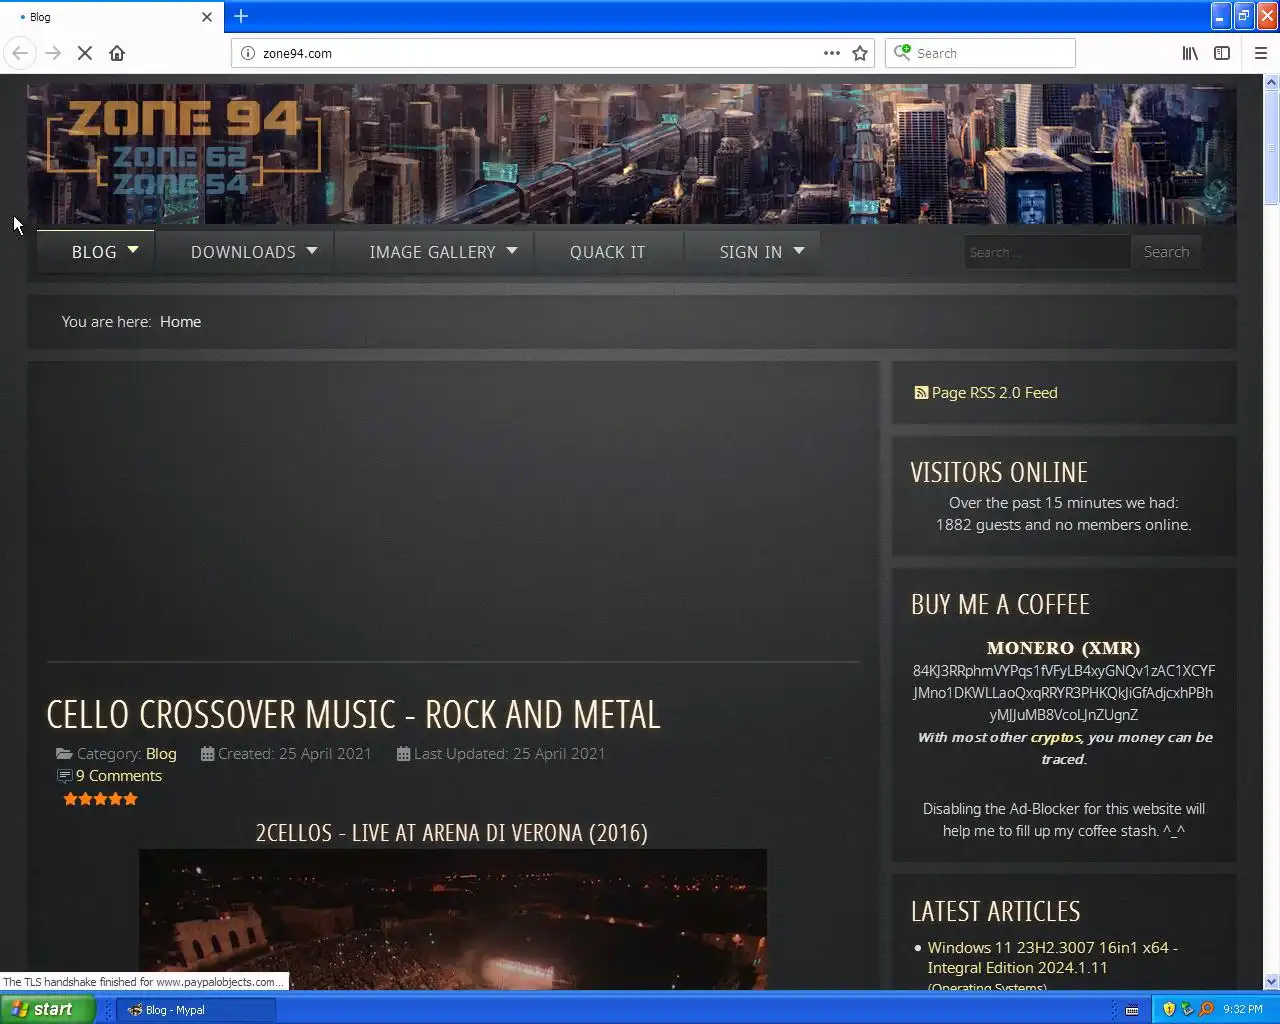Focus the website search text field
Image resolution: width=1280 pixels, height=1024 pixels.
(x=1046, y=252)
